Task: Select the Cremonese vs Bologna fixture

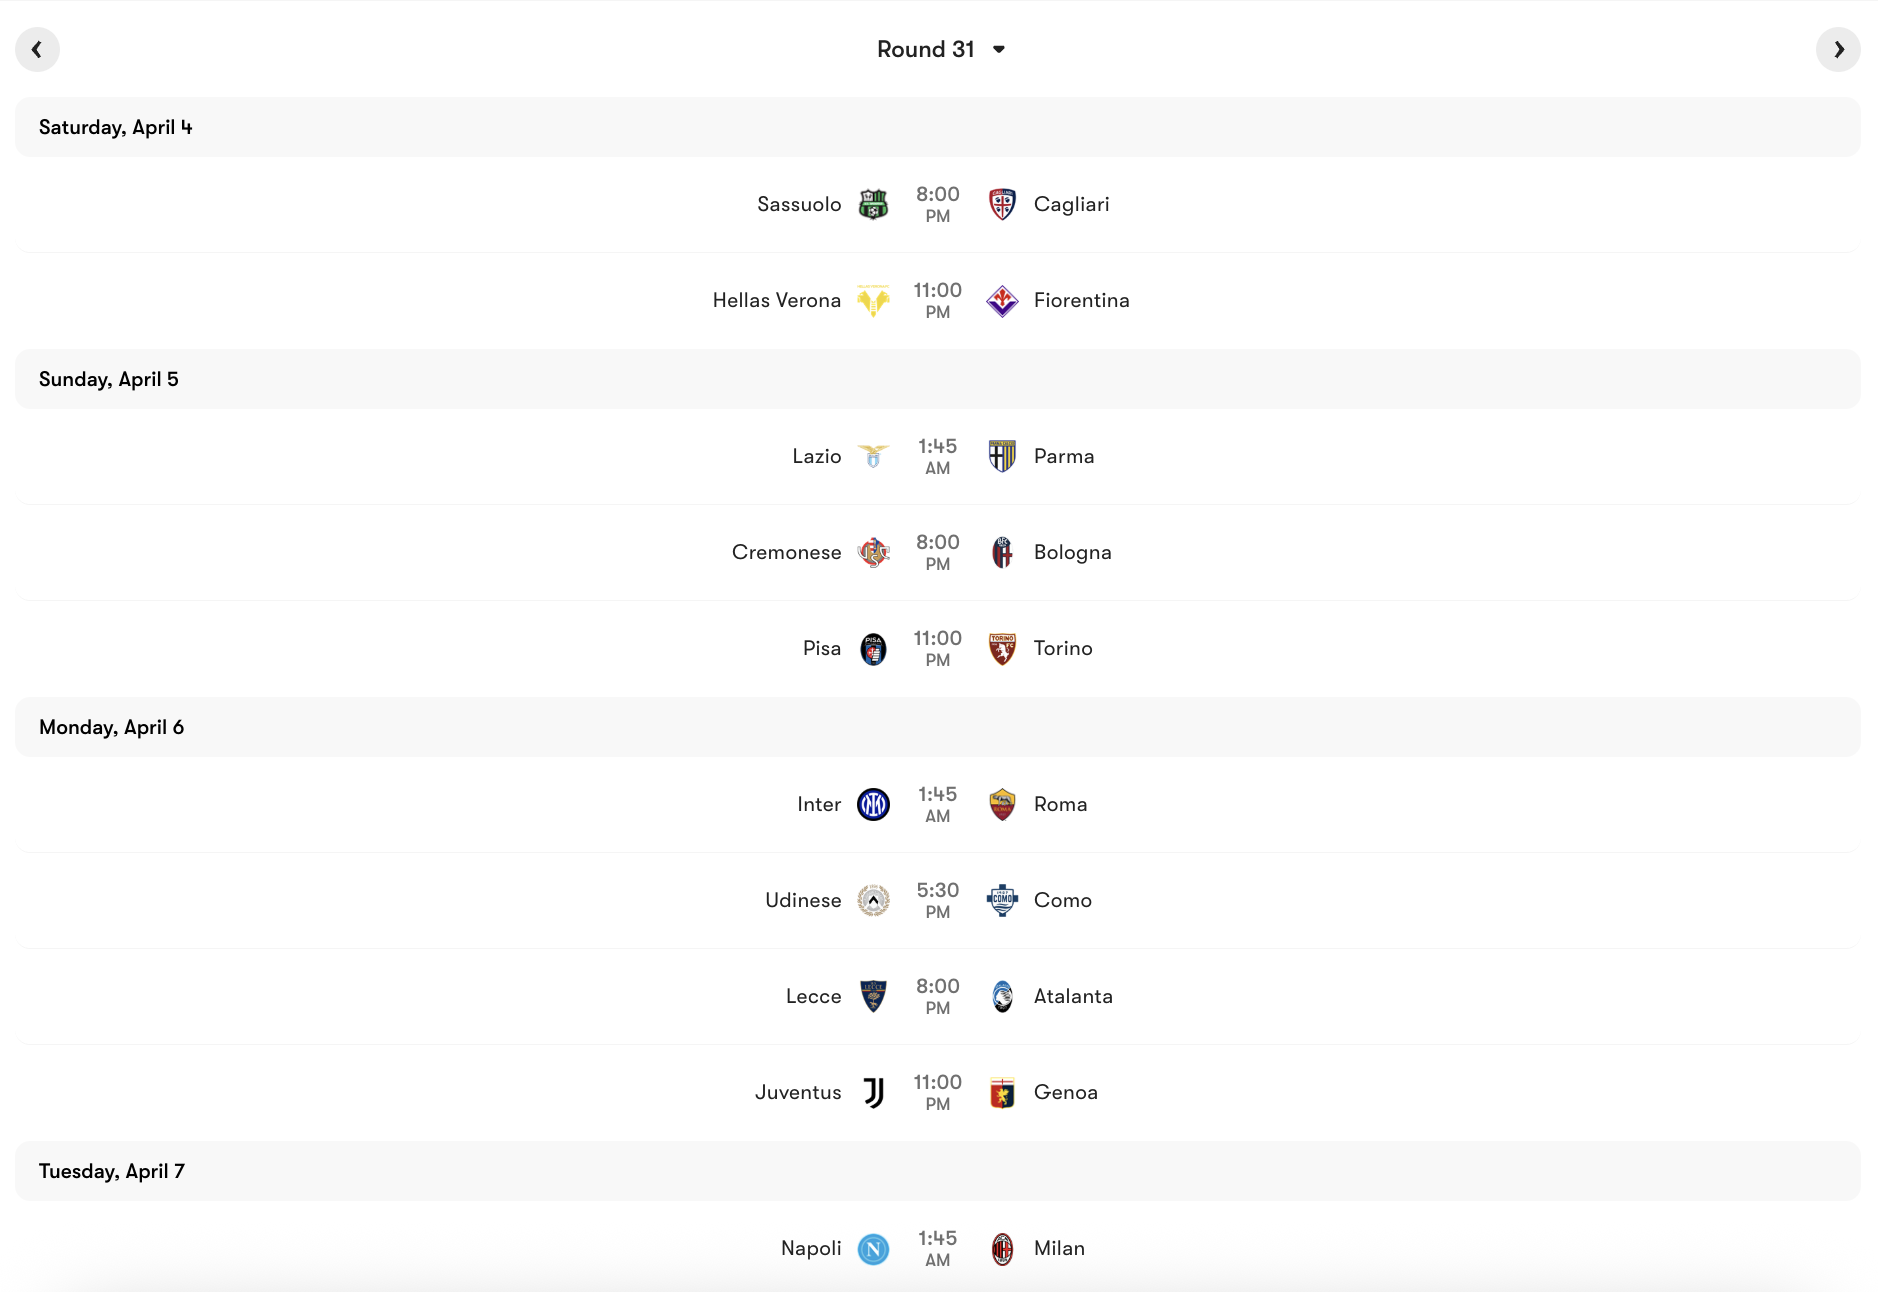Action: (938, 552)
